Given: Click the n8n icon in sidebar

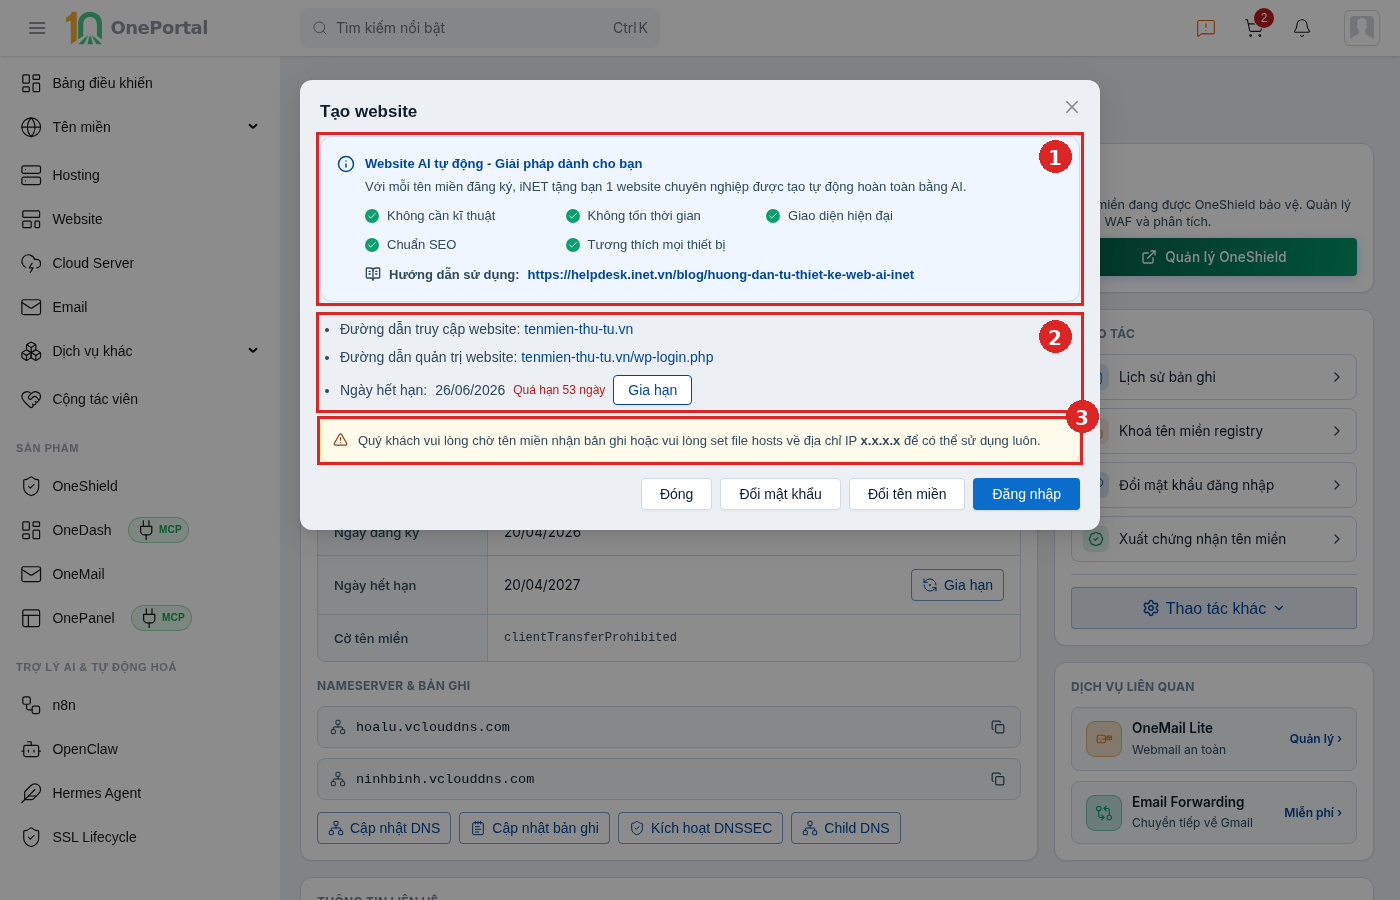Looking at the screenshot, I should (x=31, y=705).
